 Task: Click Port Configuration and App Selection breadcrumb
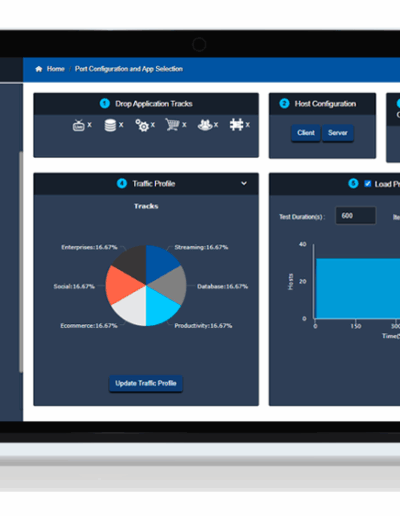pyautogui.click(x=129, y=69)
